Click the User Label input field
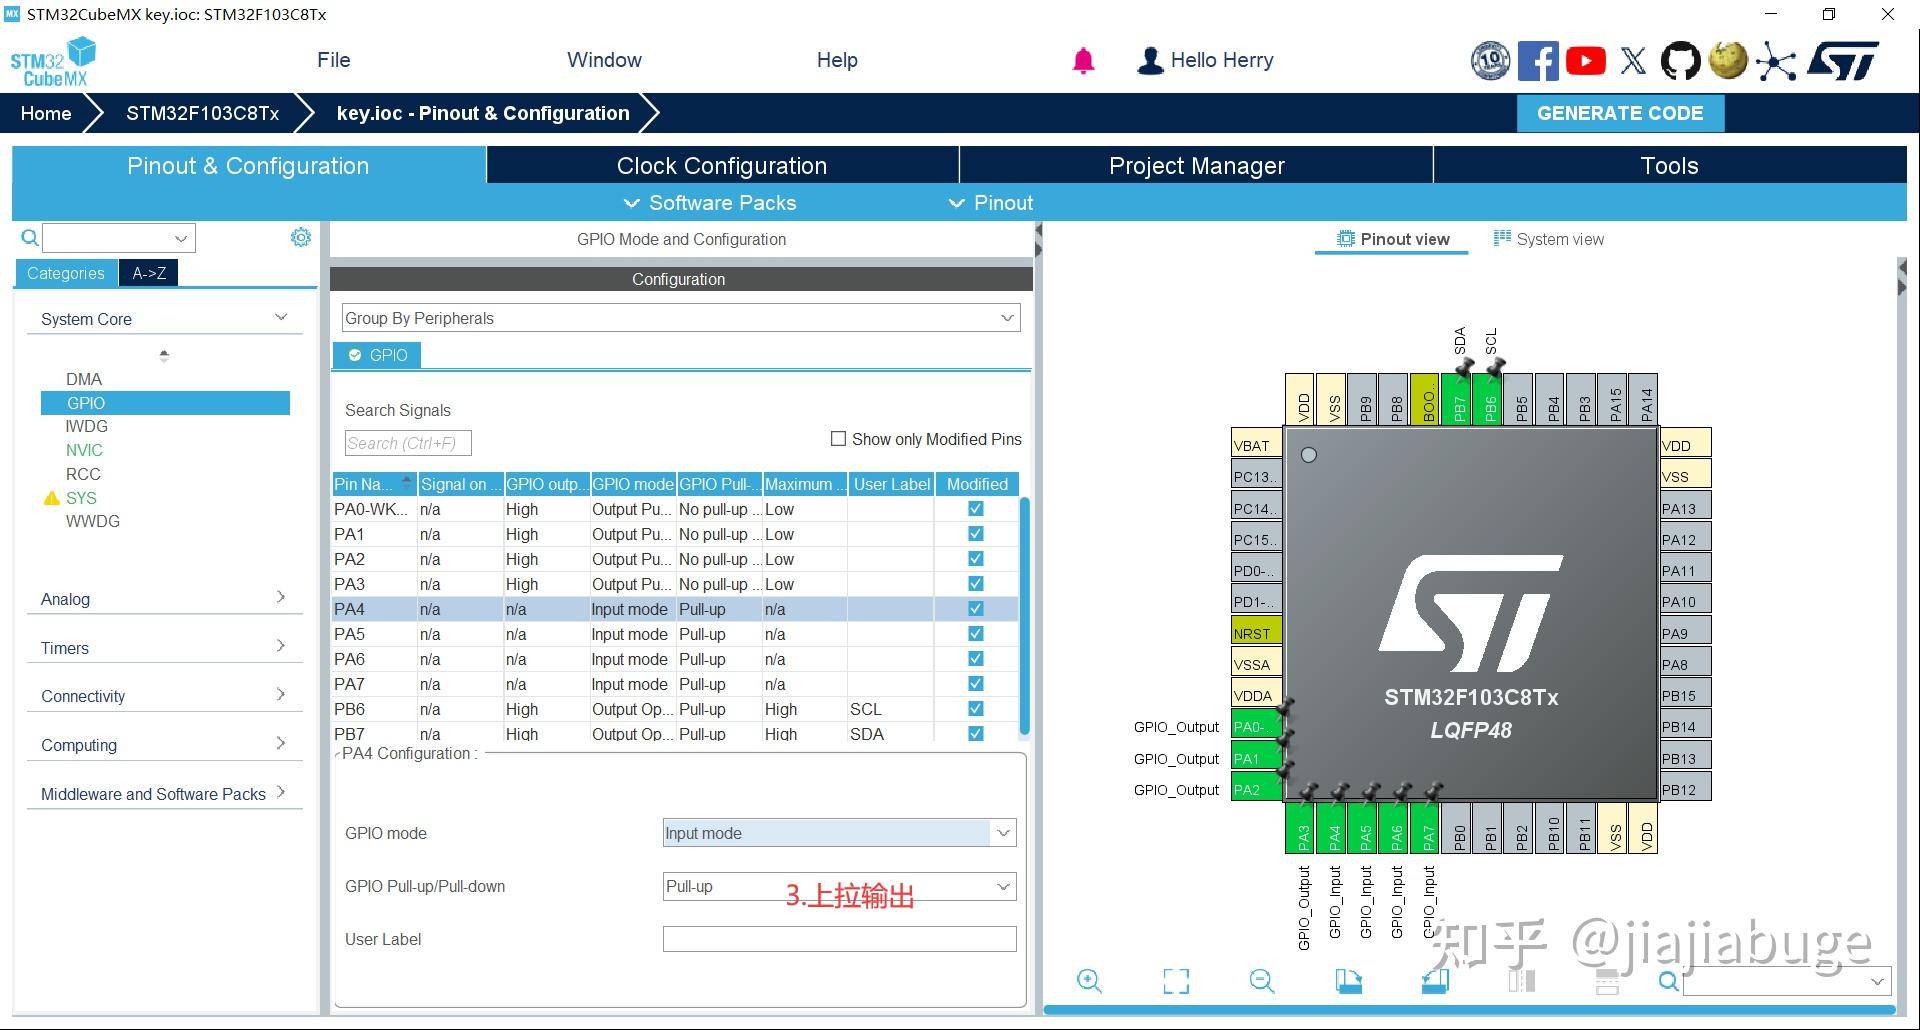The height and width of the screenshot is (1030, 1920). point(839,939)
